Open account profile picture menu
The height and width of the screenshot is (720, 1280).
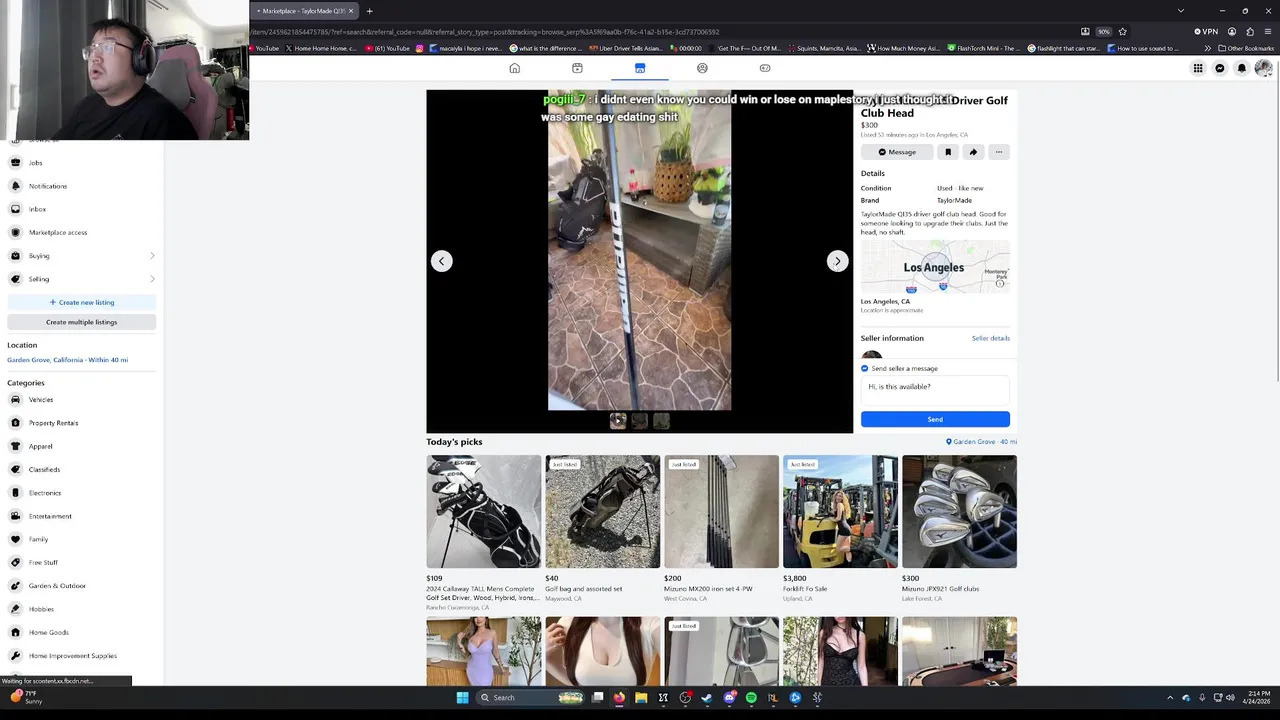[1263, 68]
